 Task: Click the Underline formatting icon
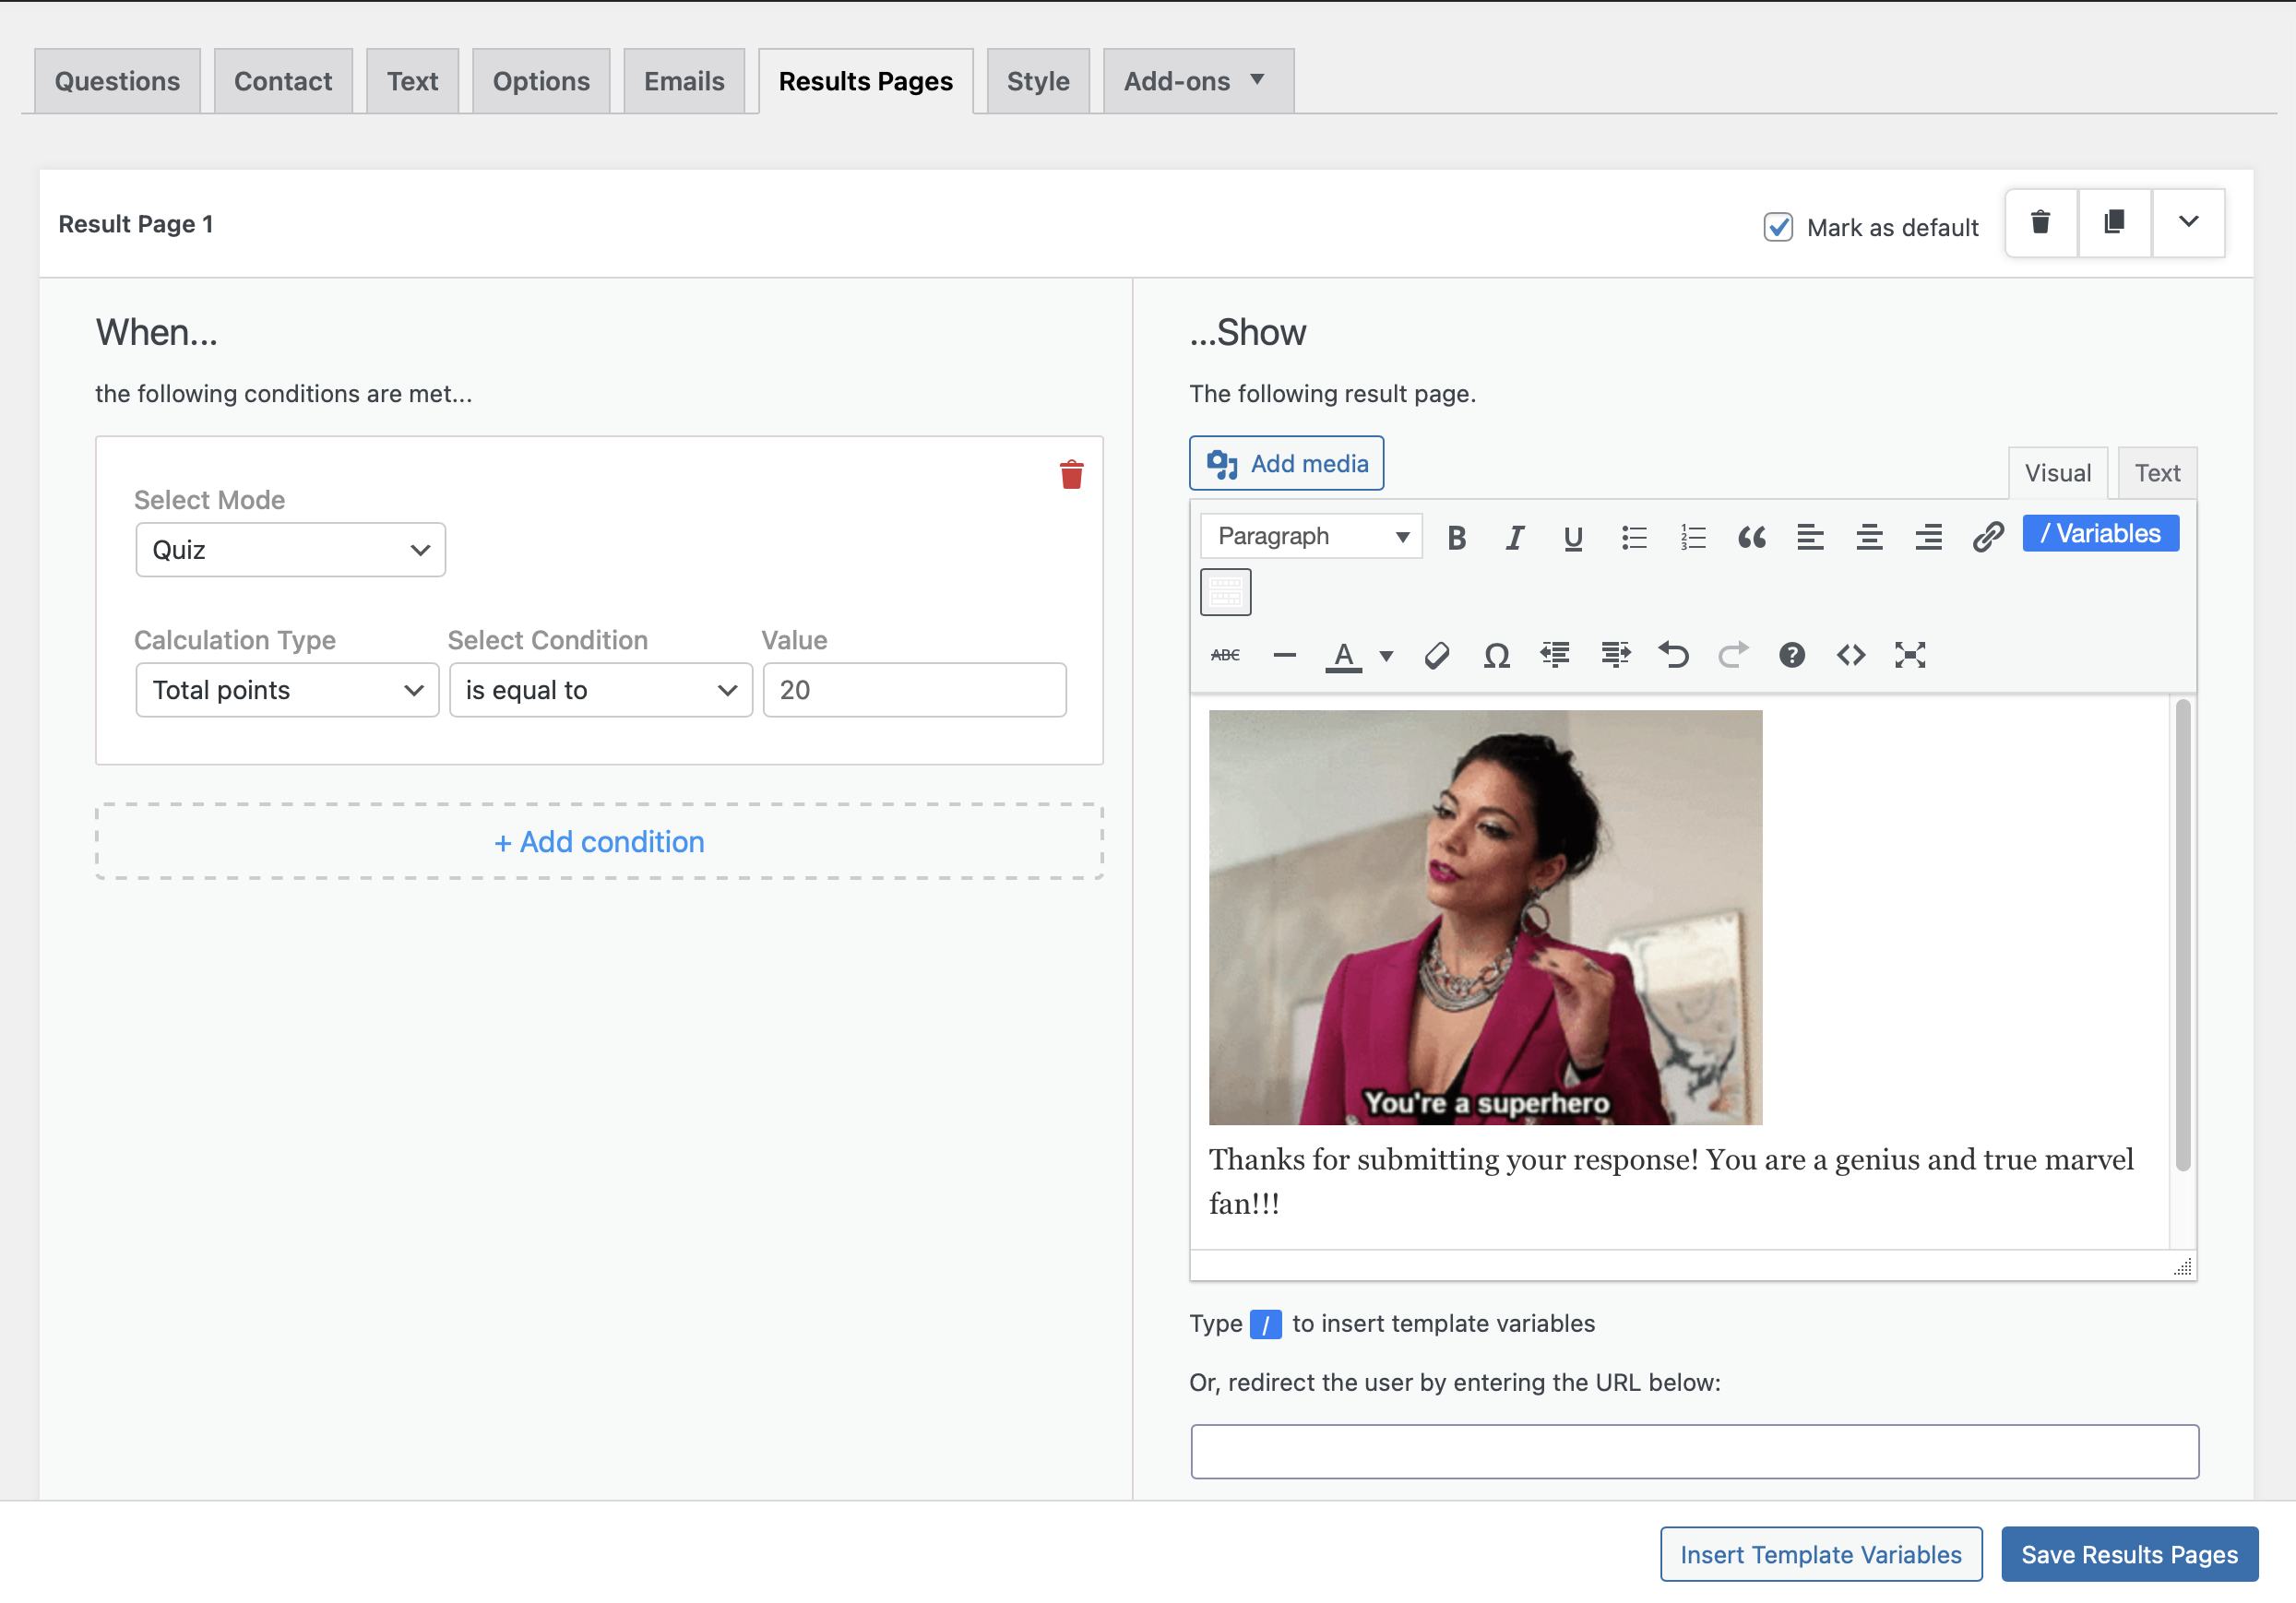(1574, 536)
